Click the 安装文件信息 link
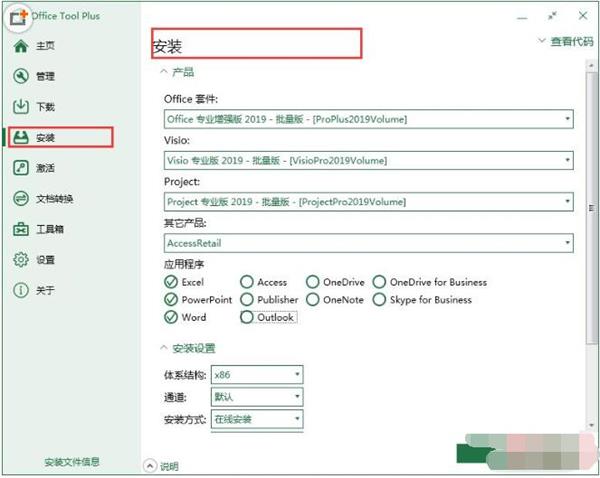Image resolution: width=600 pixels, height=478 pixels. [x=72, y=462]
